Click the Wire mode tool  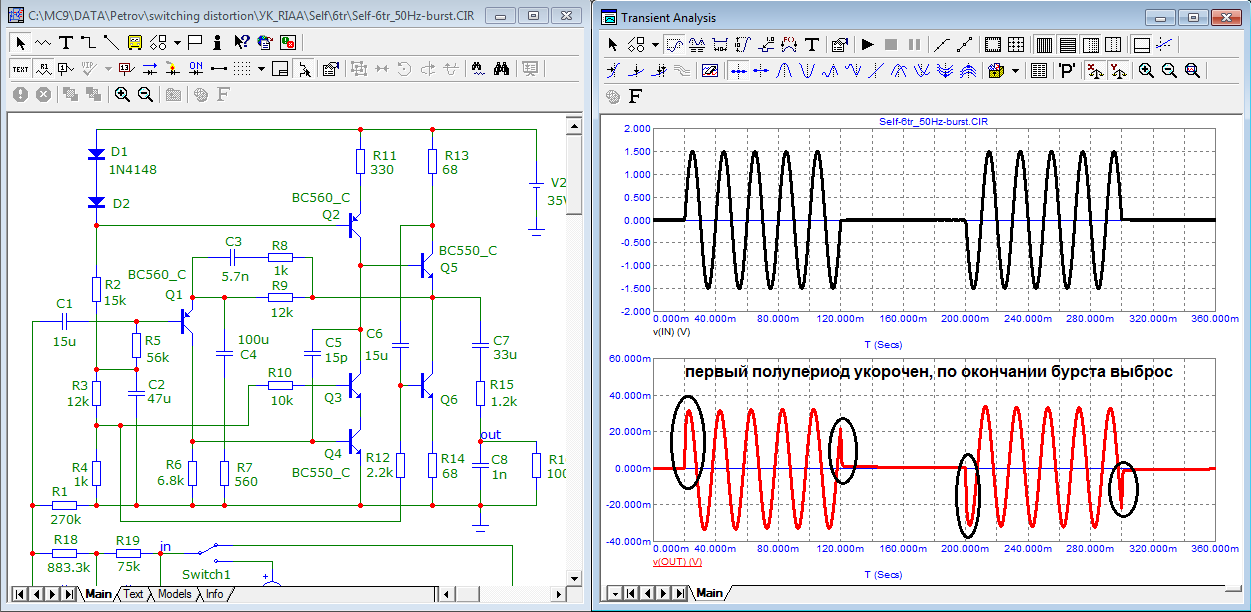(88, 42)
